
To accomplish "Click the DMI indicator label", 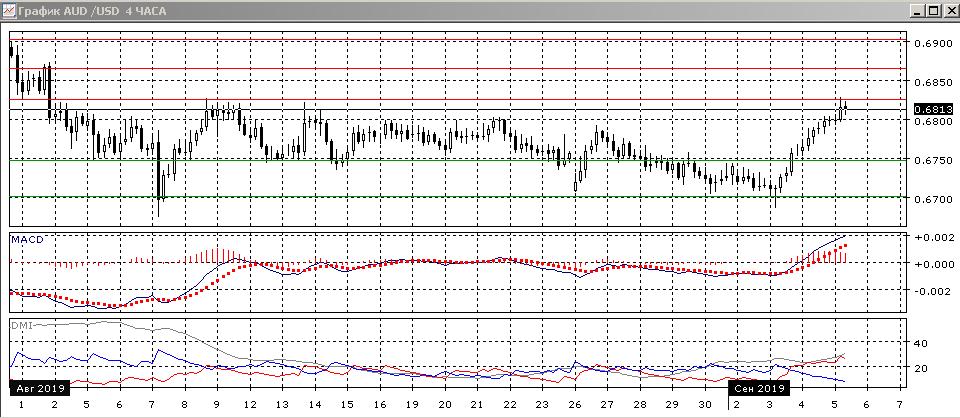I will (21, 325).
